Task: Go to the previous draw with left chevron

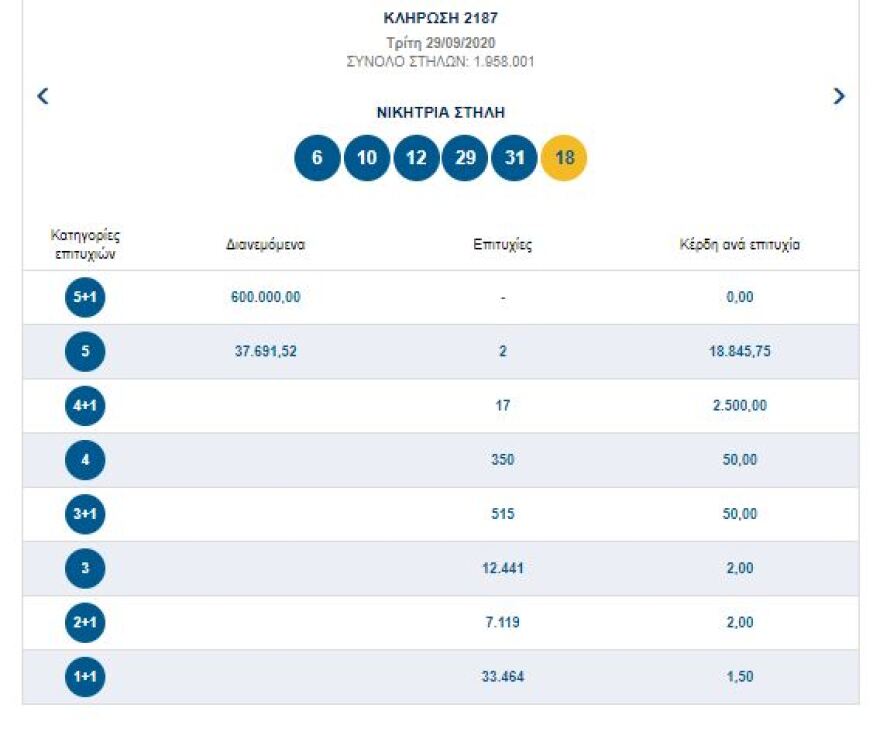Action: click(43, 96)
